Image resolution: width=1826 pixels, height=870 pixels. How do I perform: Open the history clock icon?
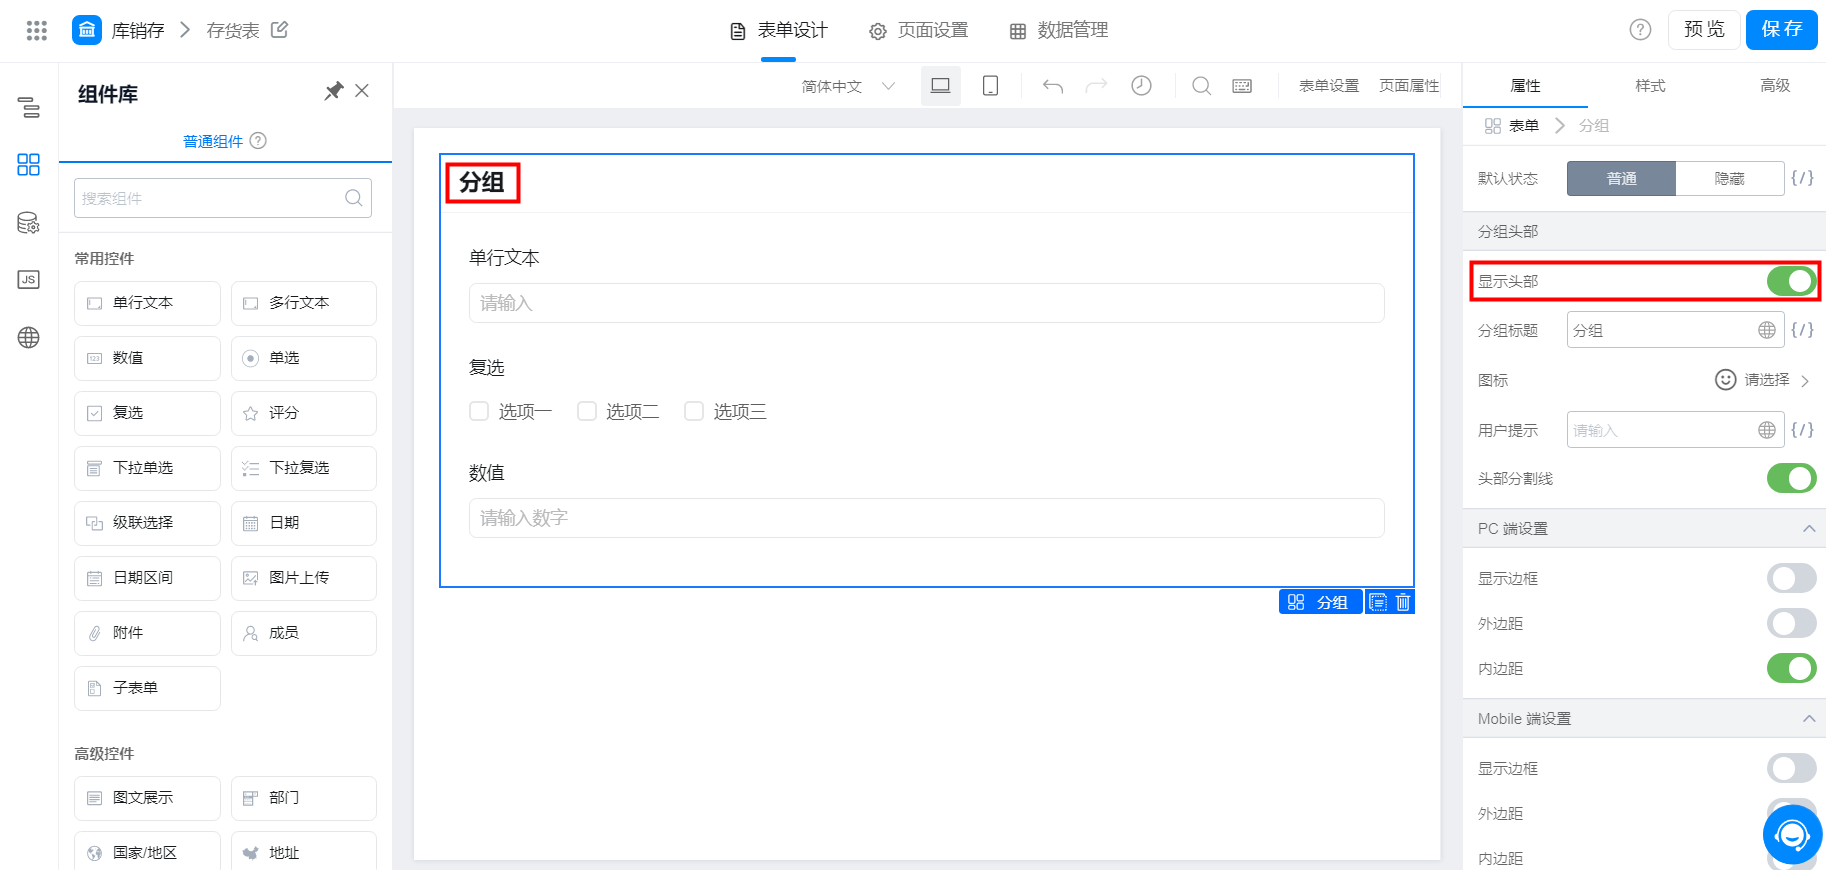click(1141, 86)
